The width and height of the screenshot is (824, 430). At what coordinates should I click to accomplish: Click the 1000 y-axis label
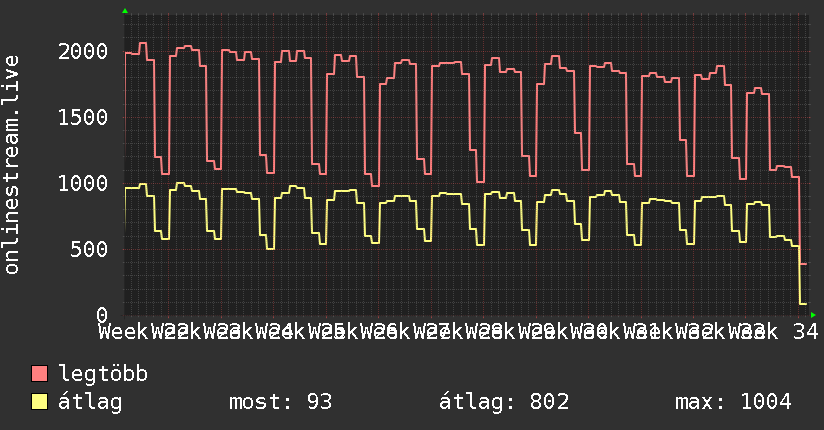click(83, 183)
